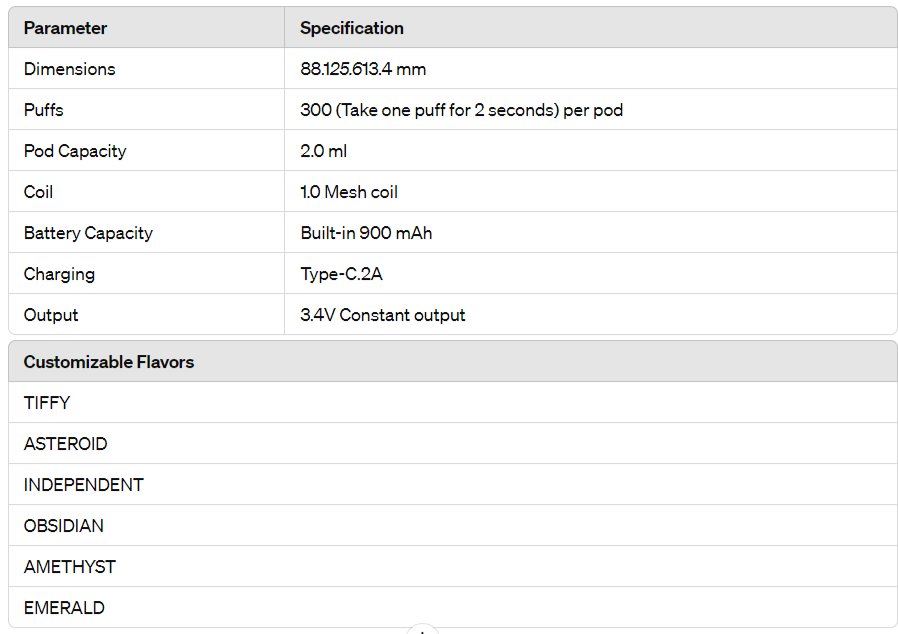The height and width of the screenshot is (634, 898).
Task: Select the TIFFY flavor row
Action: click(x=452, y=403)
